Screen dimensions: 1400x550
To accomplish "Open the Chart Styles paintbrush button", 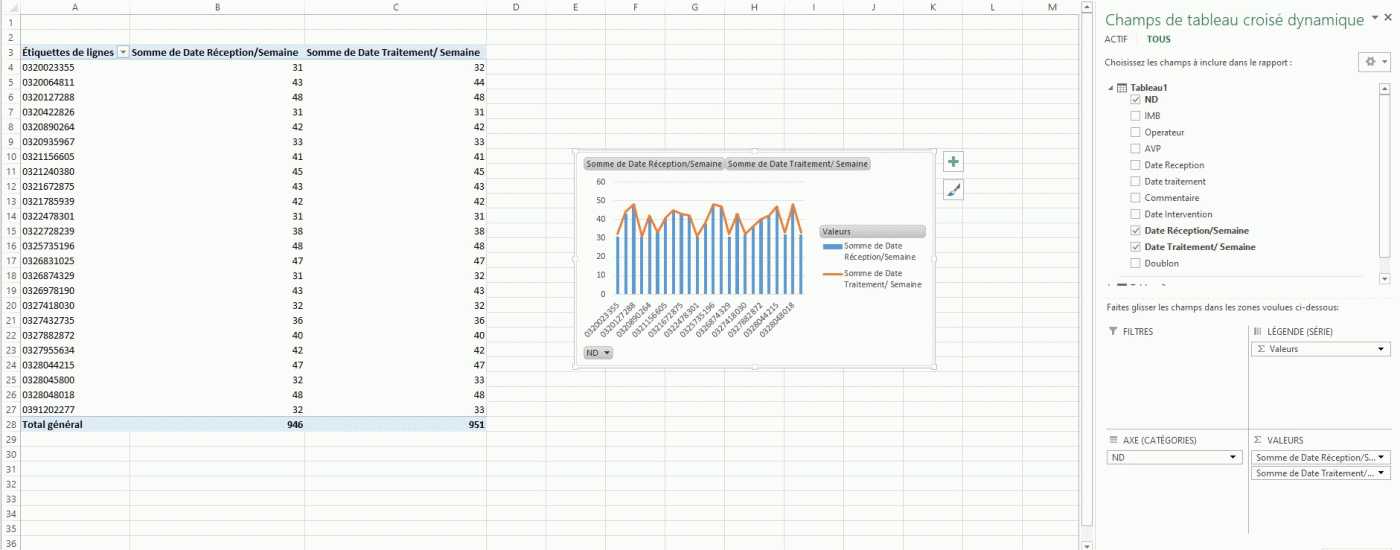I will click(x=953, y=190).
